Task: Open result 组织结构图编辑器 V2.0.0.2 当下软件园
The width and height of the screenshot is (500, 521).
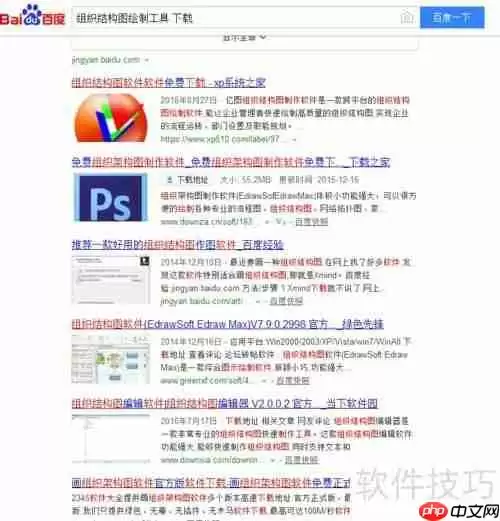Action: coord(225,404)
